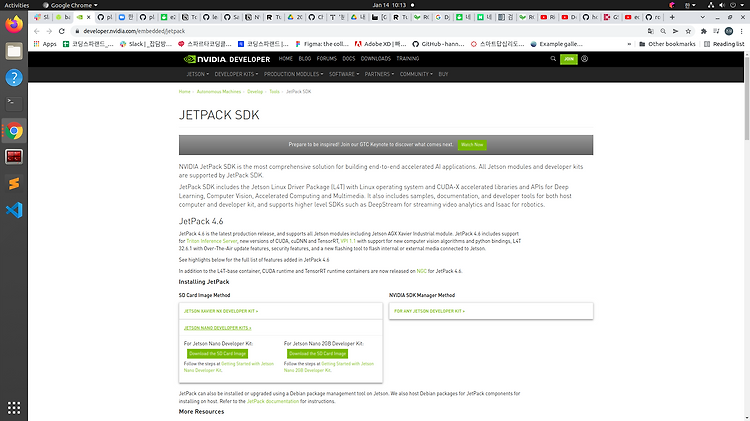The width and height of the screenshot is (750, 421).
Task: Open the Slack bookmark
Action: (145, 44)
